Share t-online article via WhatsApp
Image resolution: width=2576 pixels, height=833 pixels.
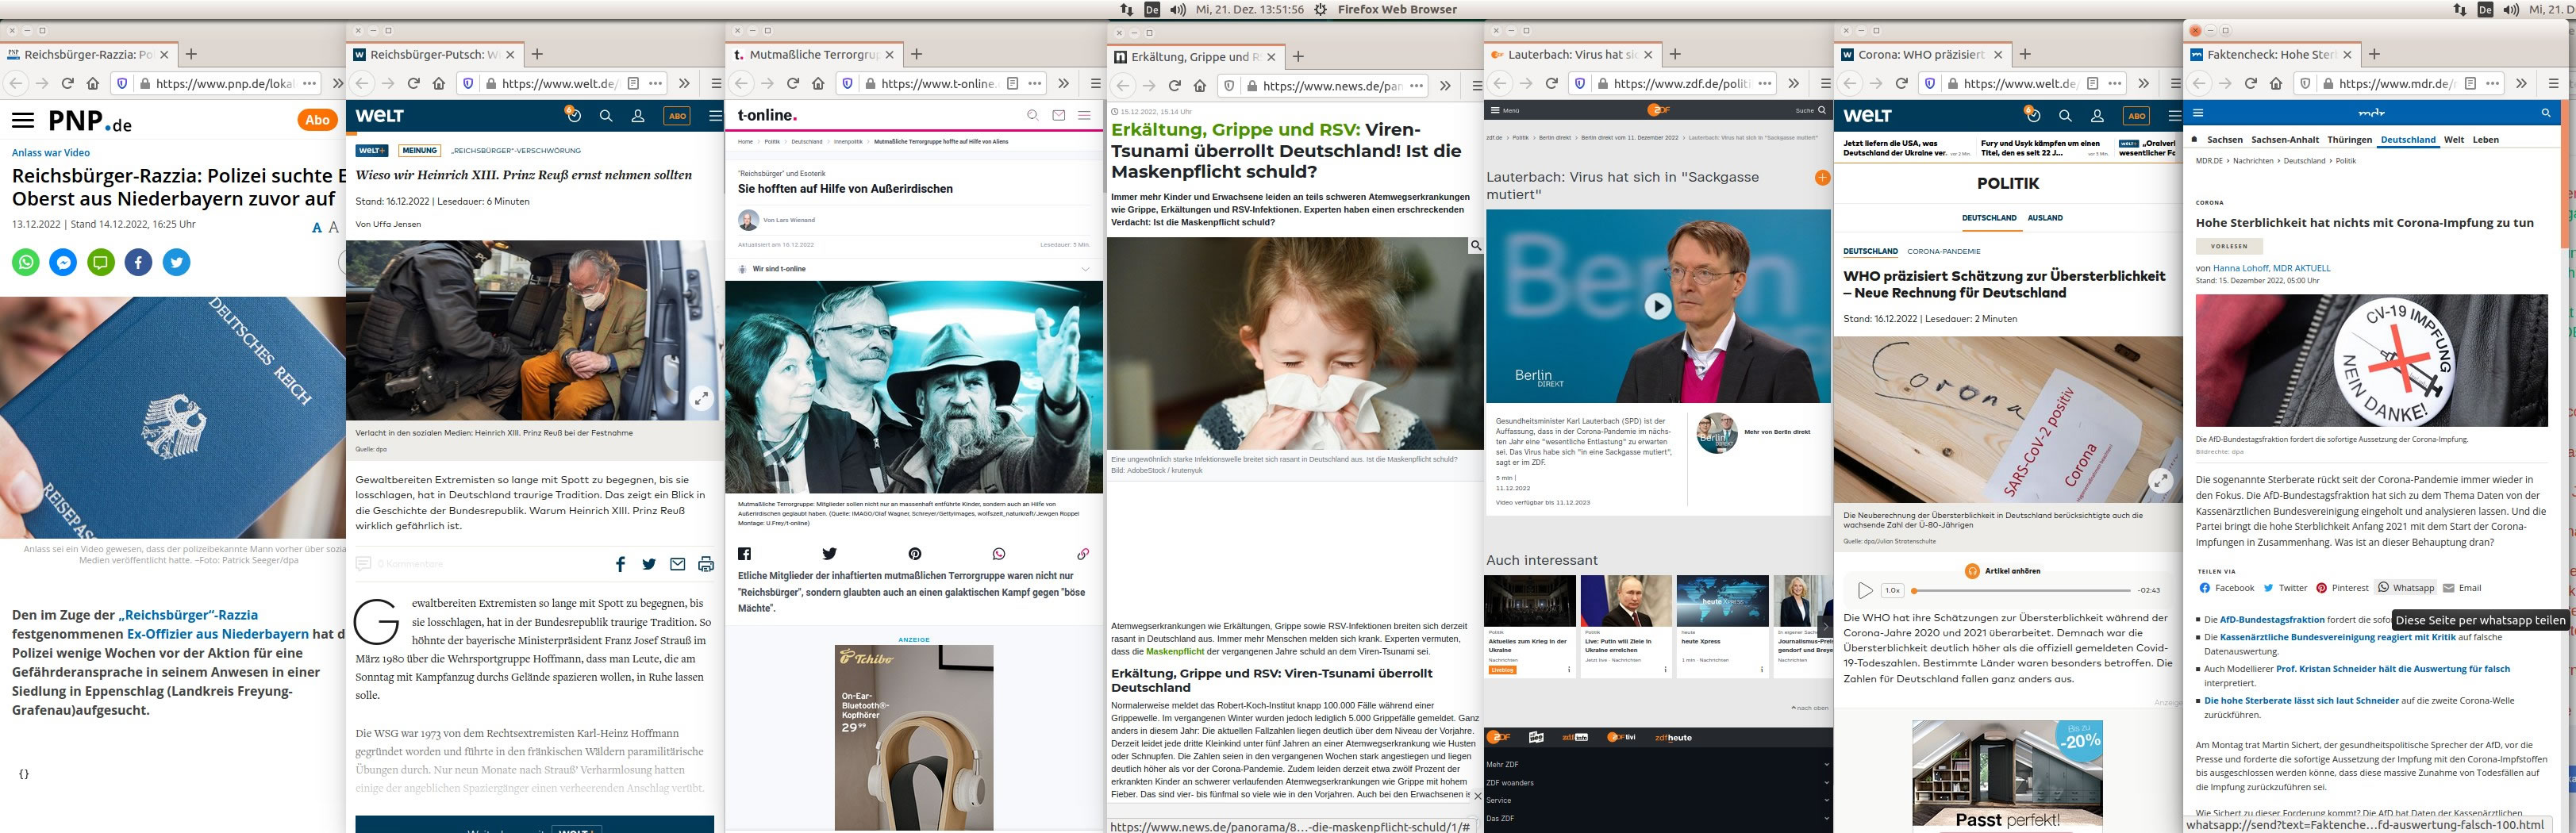999,554
